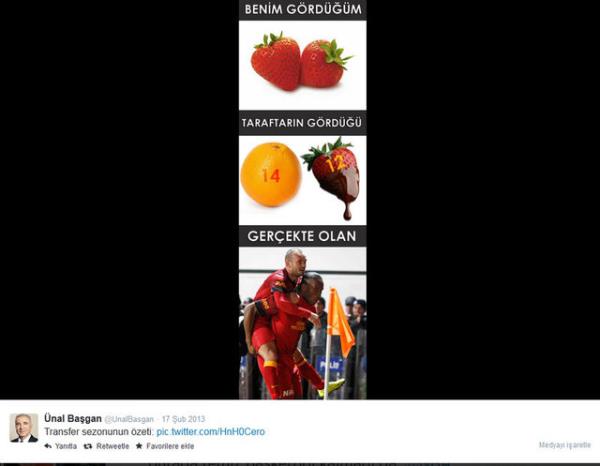Click the retweet arrows icon

[x=88, y=446]
